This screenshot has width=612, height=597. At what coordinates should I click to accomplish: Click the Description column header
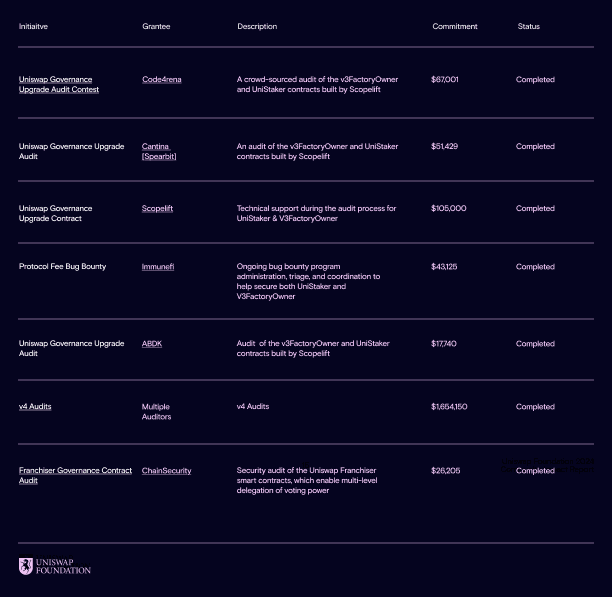pyautogui.click(x=257, y=26)
